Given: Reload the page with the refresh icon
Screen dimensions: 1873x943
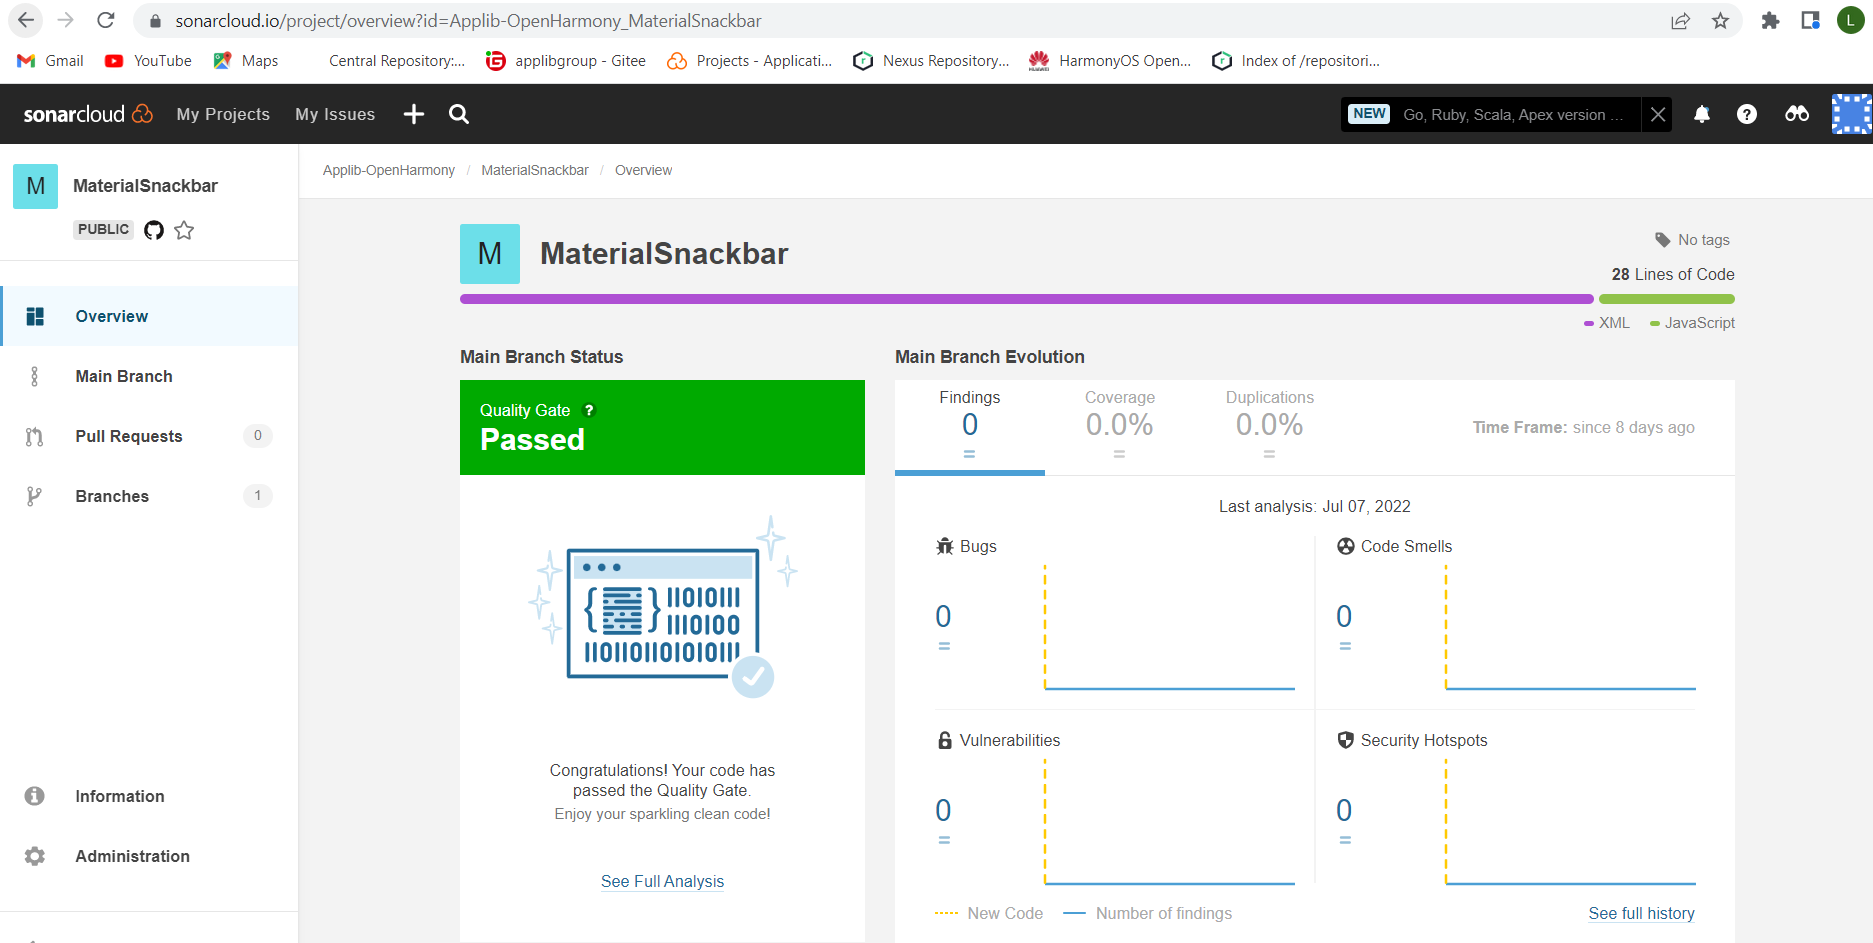Looking at the screenshot, I should [x=106, y=20].
